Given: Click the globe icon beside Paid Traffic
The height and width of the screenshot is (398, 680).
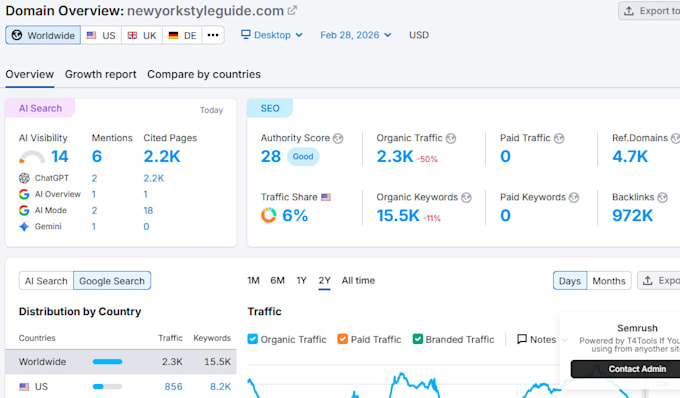Looking at the screenshot, I should click(x=559, y=138).
